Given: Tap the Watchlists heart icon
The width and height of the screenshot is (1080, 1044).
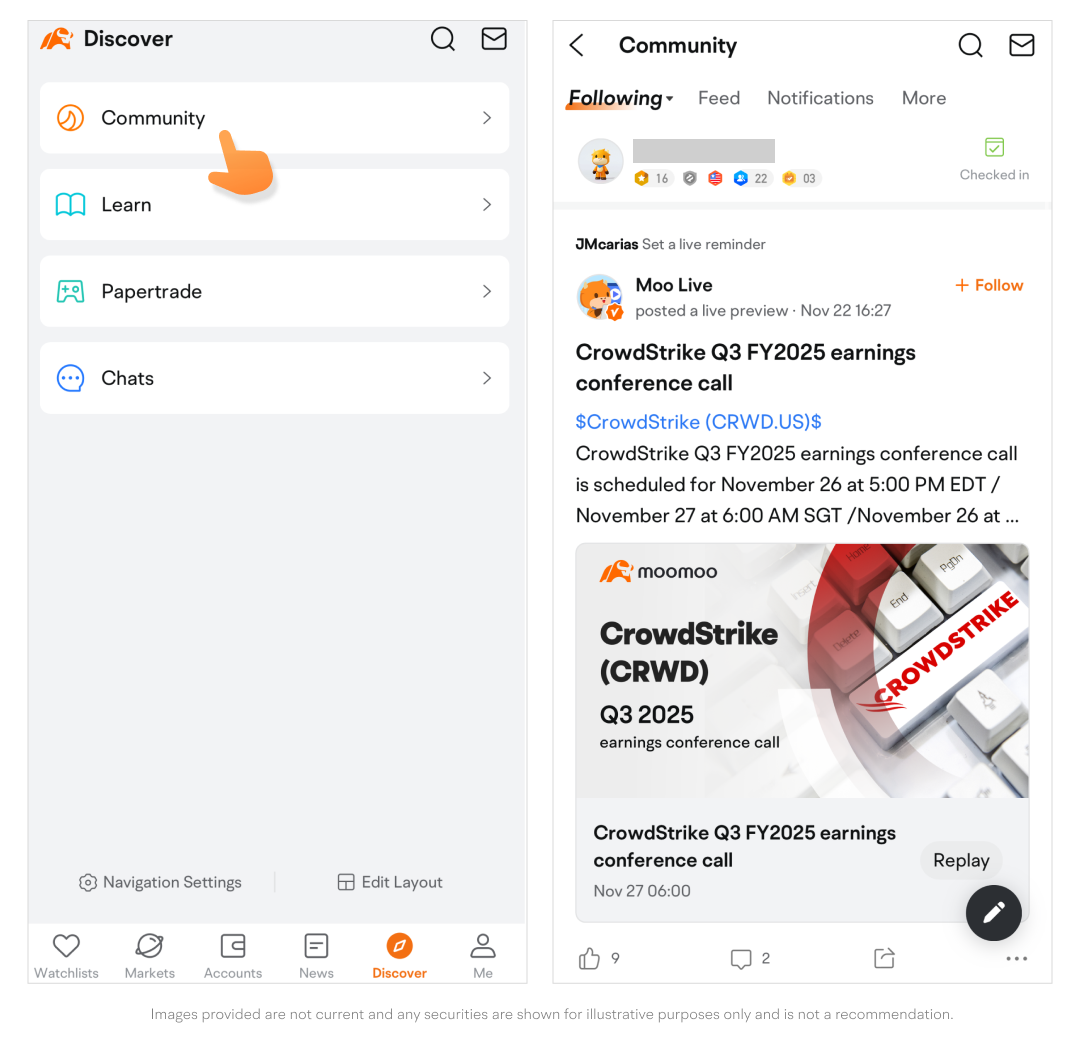Looking at the screenshot, I should 66,946.
